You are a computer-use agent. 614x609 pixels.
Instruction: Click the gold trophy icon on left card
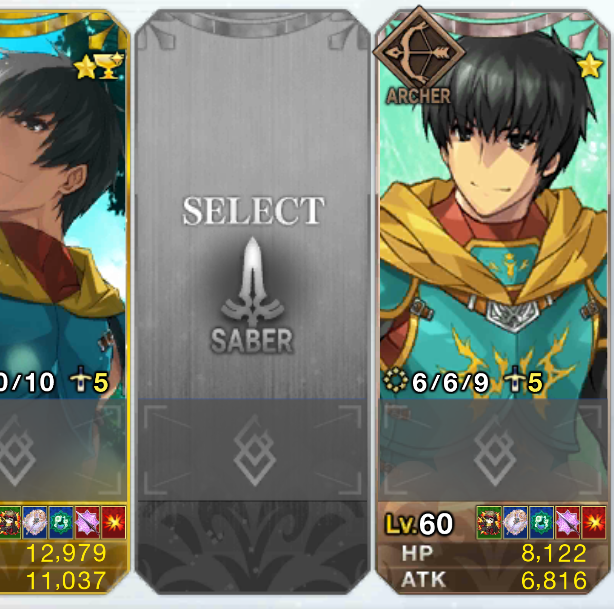pyautogui.click(x=110, y=66)
